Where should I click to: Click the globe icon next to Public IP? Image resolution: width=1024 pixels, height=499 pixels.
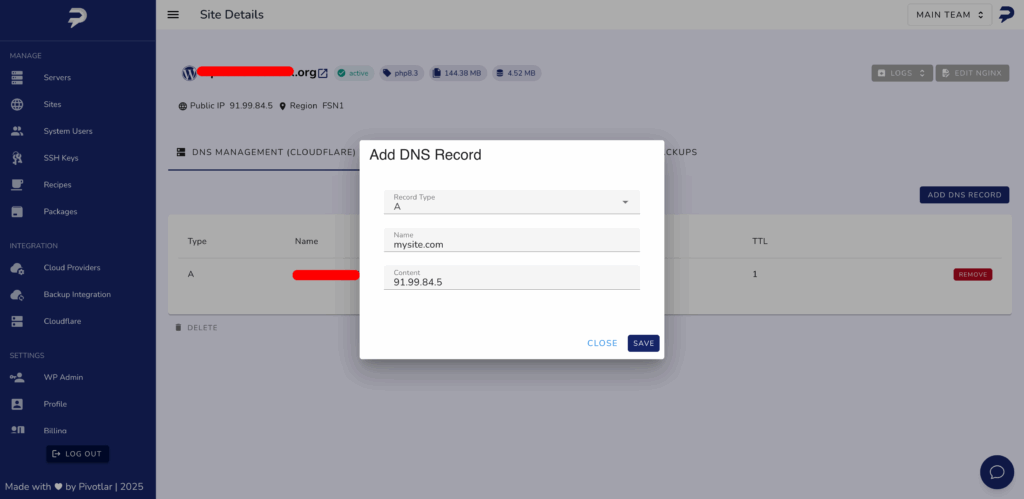tap(182, 106)
